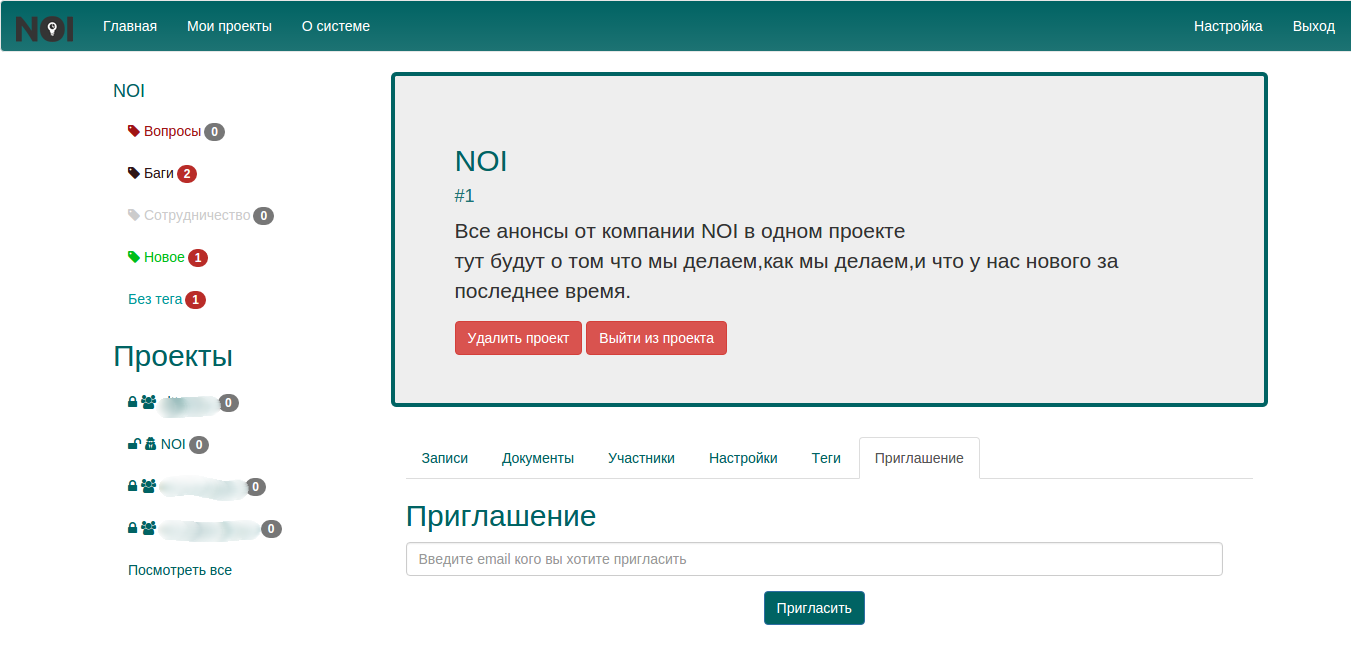Click the lock icon of first blurred project
Image resolution: width=1351 pixels, height=663 pixels.
(x=133, y=402)
